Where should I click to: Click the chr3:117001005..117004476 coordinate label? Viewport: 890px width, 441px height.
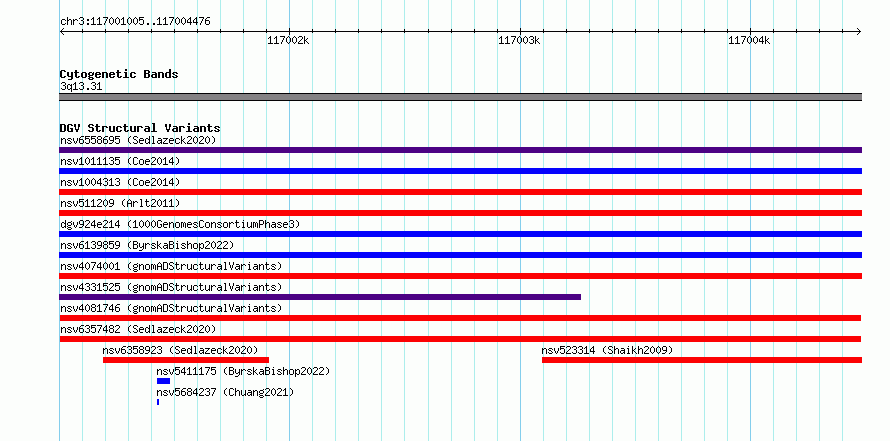tap(135, 22)
